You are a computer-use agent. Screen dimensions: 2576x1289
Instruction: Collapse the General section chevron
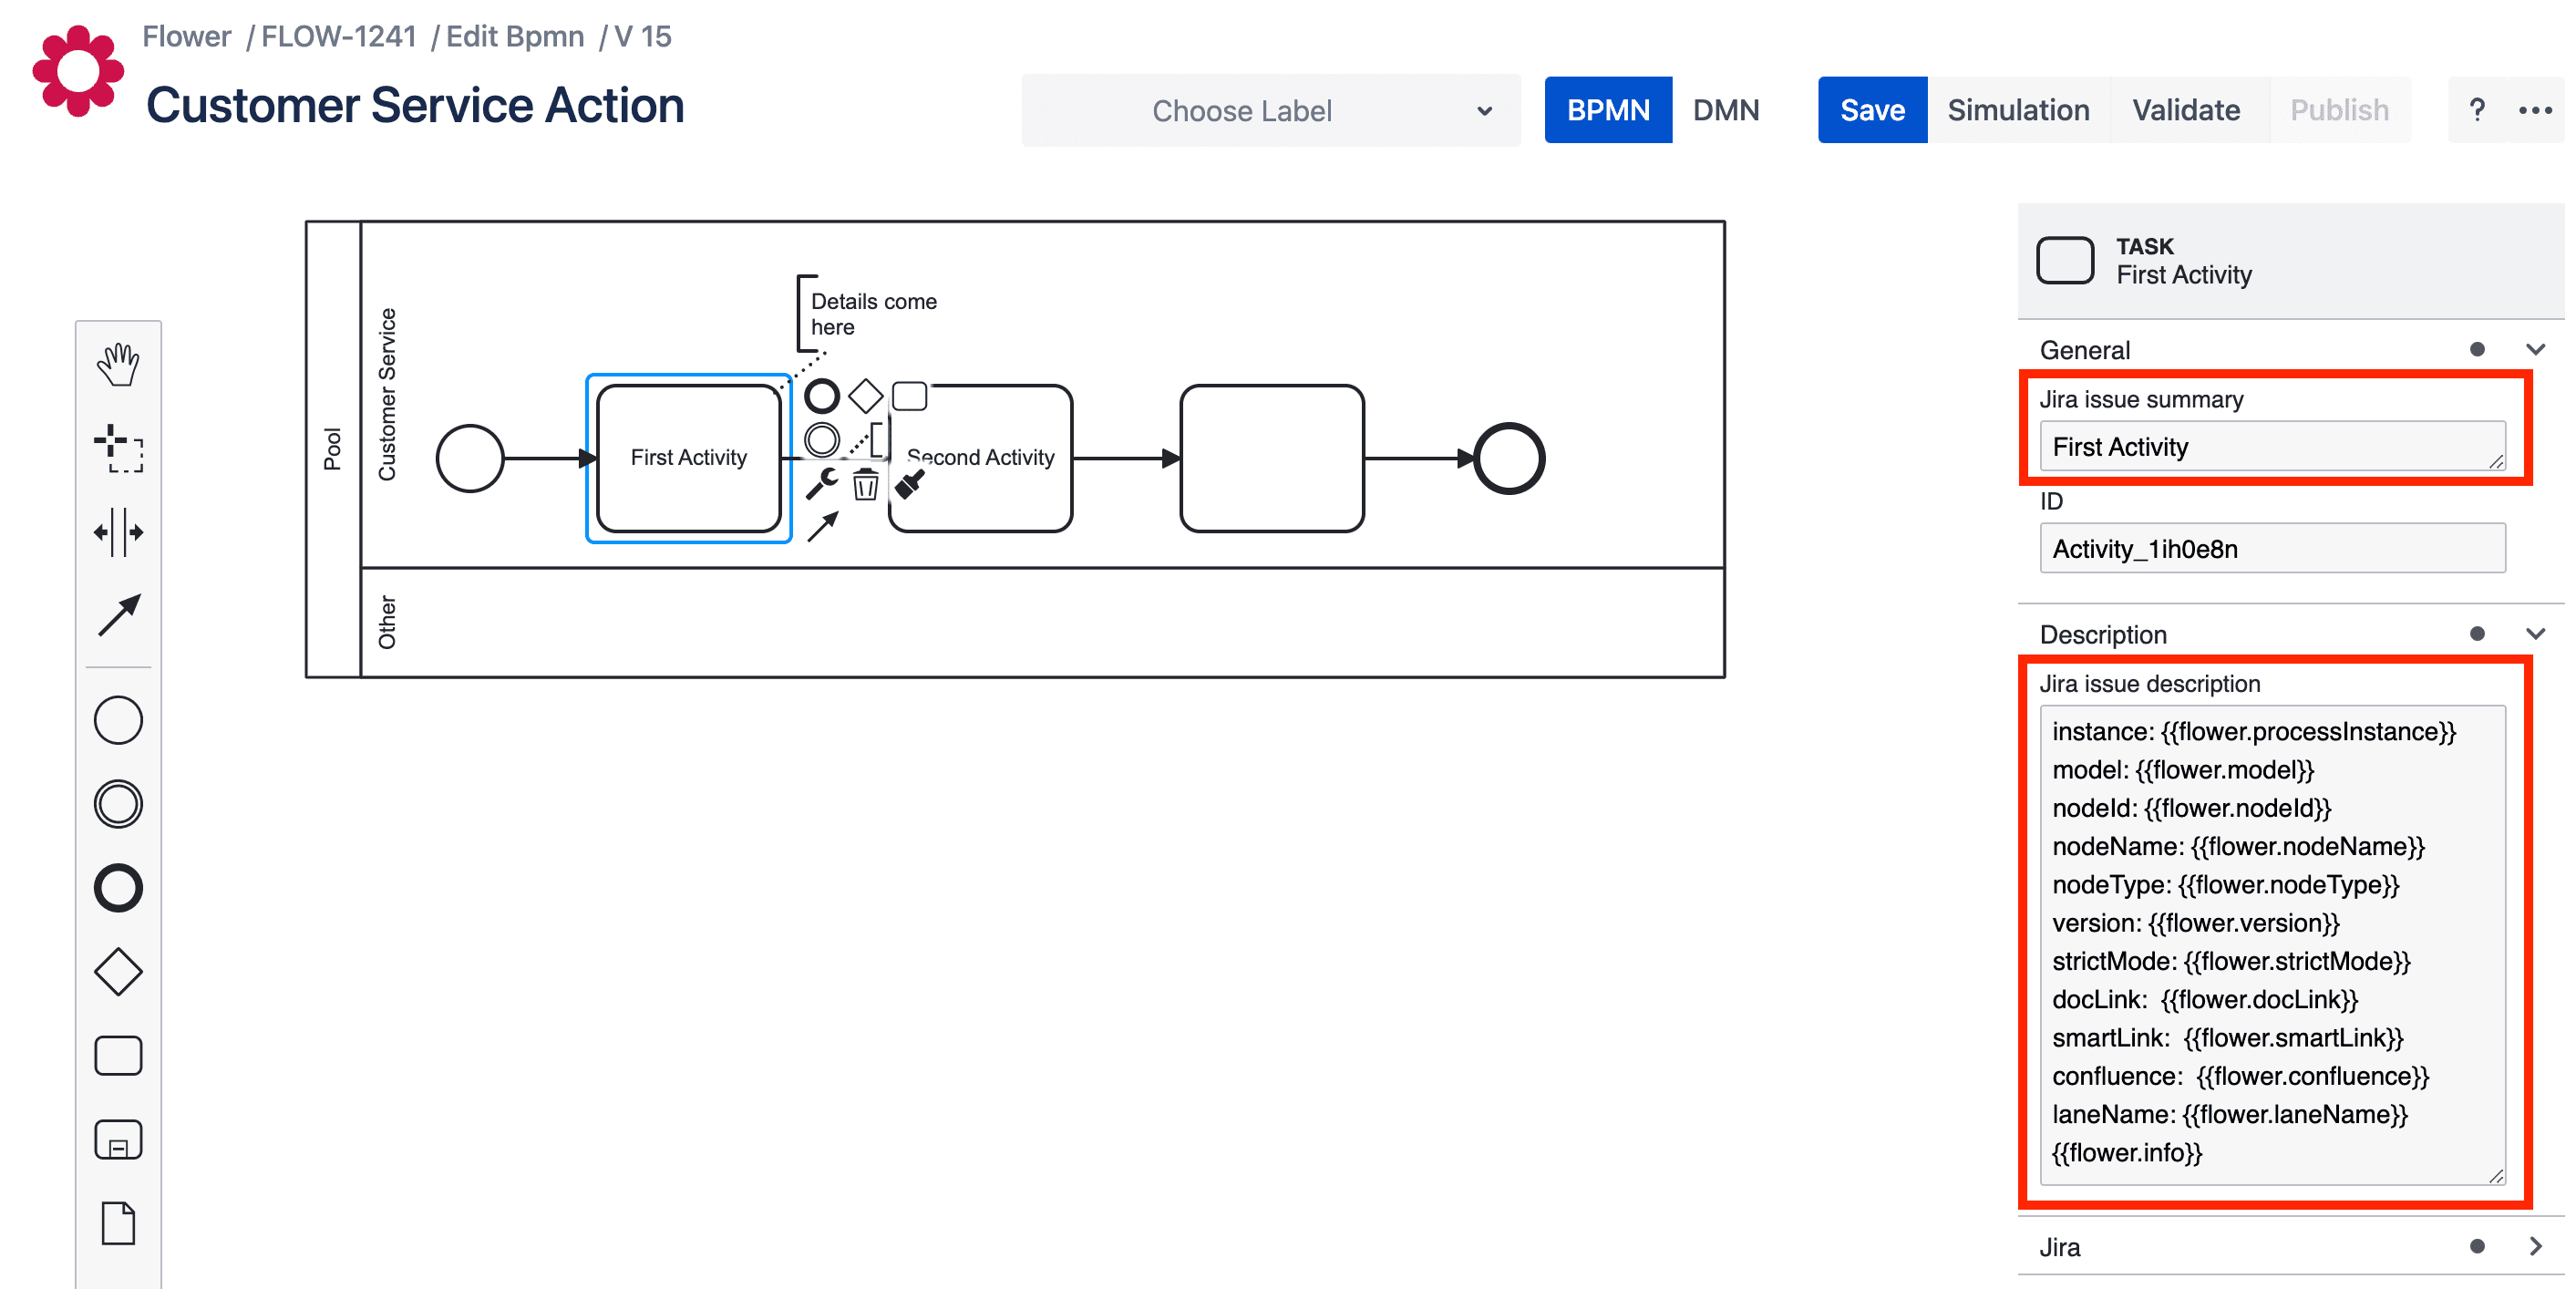pos(2534,350)
